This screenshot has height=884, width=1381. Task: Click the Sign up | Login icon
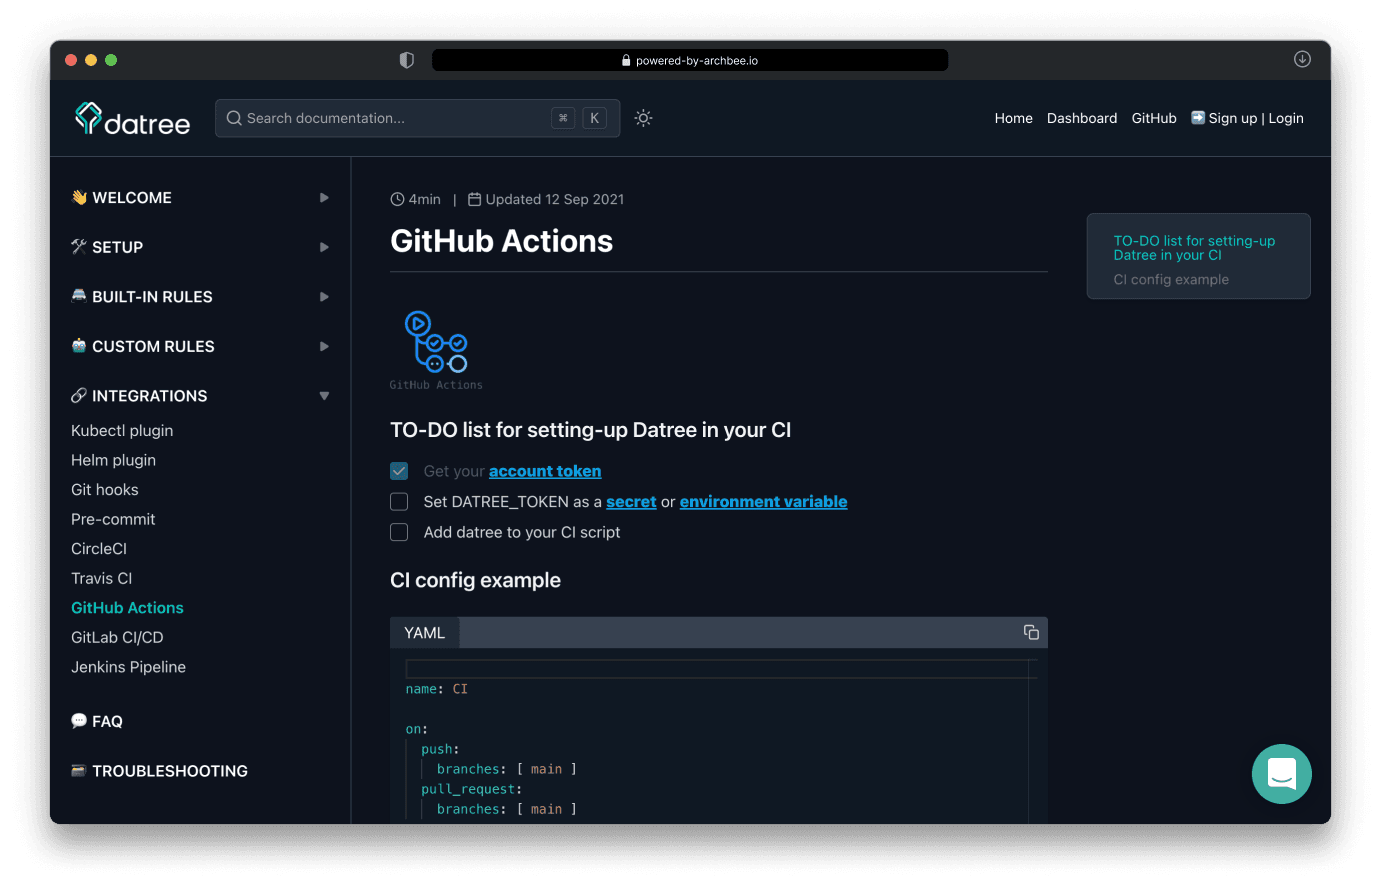(x=1198, y=118)
